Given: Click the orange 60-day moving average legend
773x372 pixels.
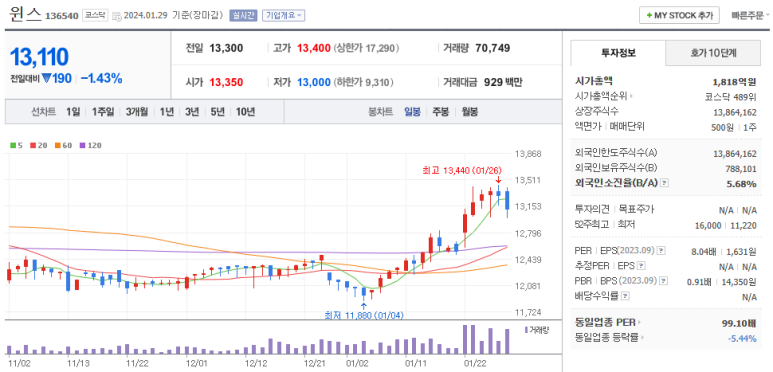Looking at the screenshot, I should click(x=64, y=146).
